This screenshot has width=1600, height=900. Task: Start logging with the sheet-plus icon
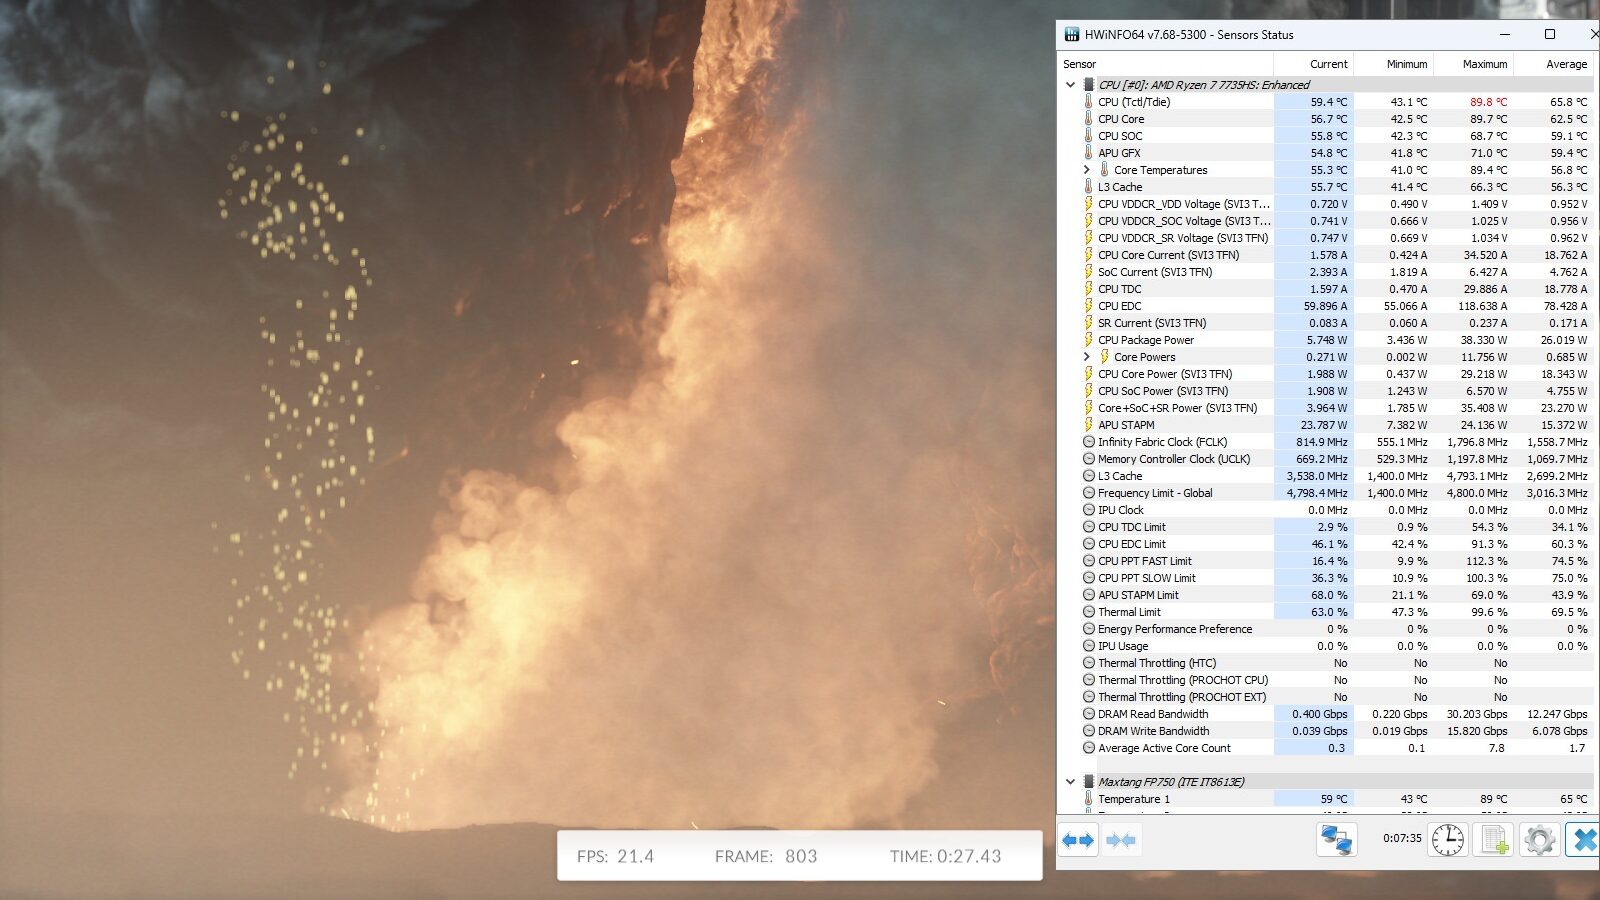[x=1494, y=840]
